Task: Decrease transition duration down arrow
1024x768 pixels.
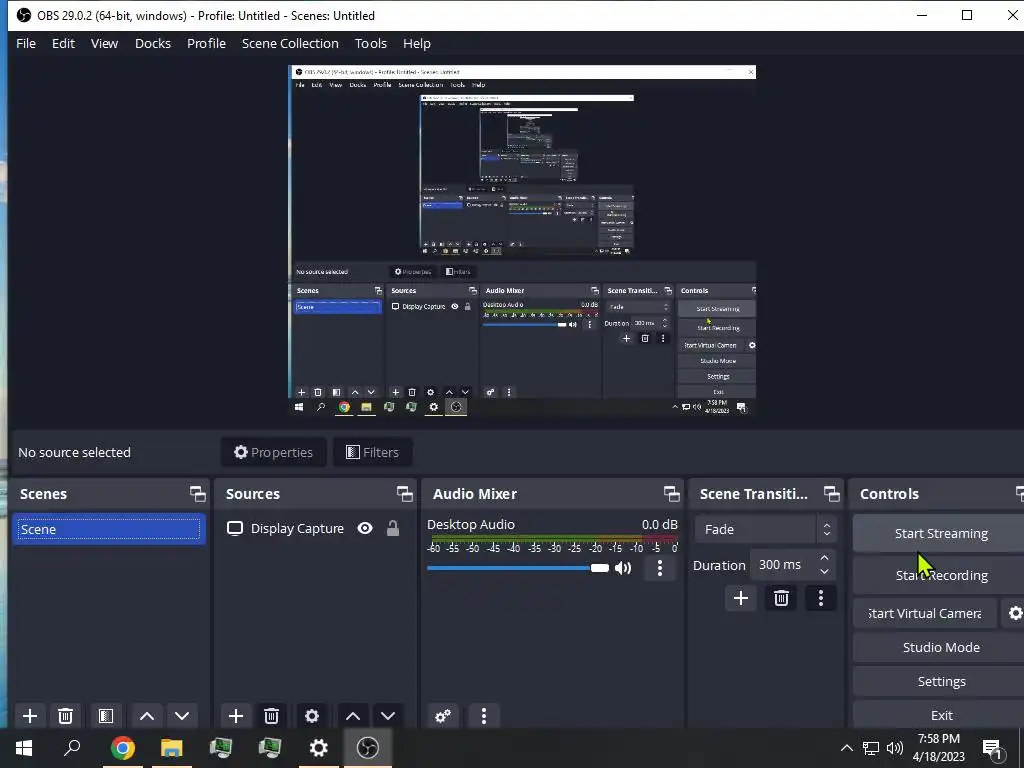Action: tap(824, 572)
